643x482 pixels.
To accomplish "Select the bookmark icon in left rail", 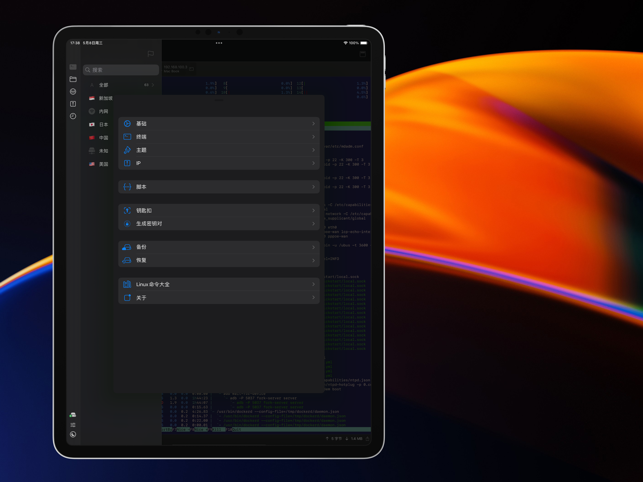I will [73, 104].
